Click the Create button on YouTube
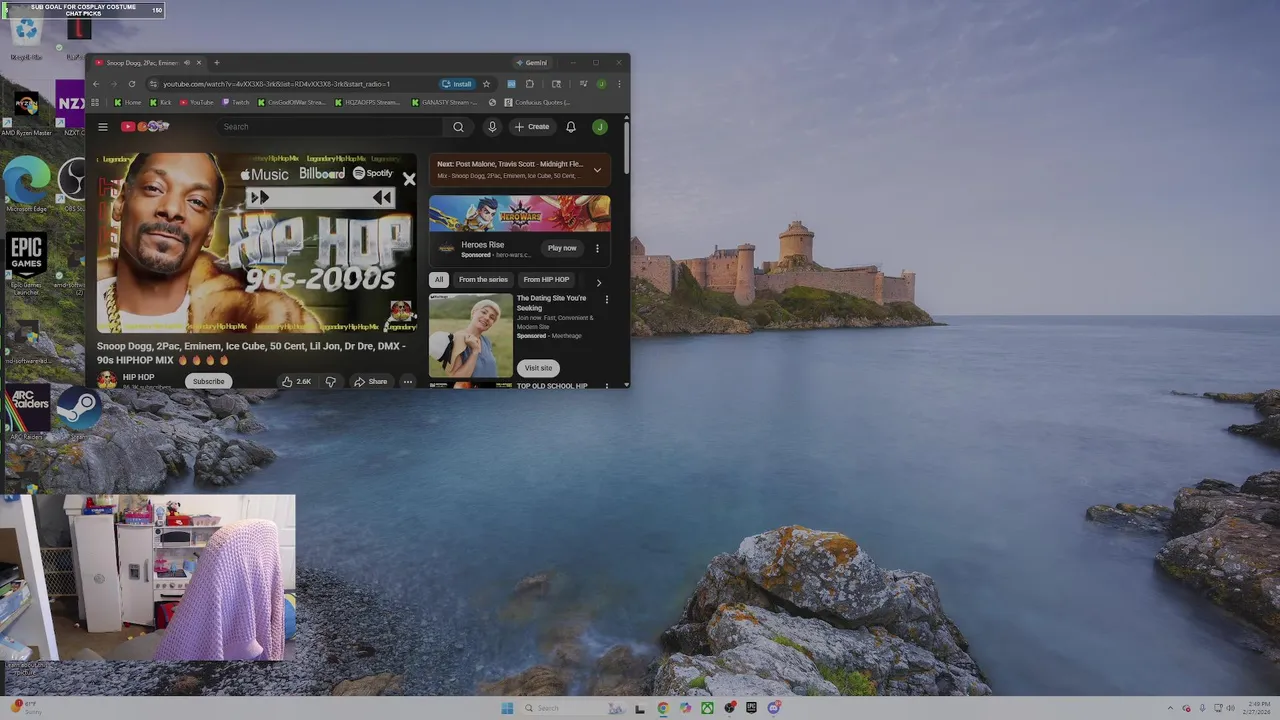The height and width of the screenshot is (720, 1280). pos(532,127)
